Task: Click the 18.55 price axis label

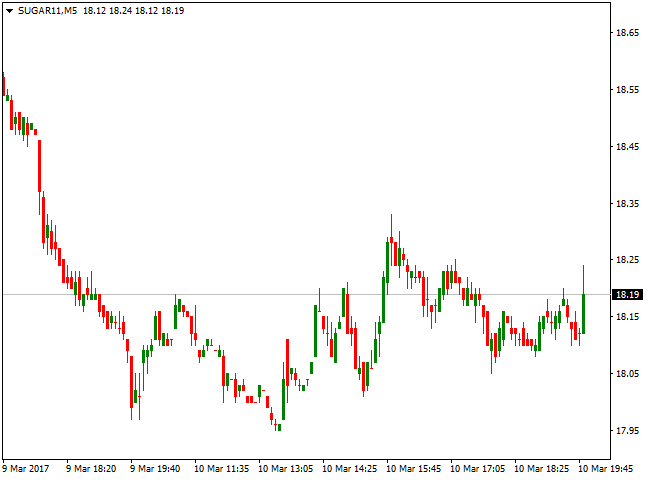Action: (628, 90)
